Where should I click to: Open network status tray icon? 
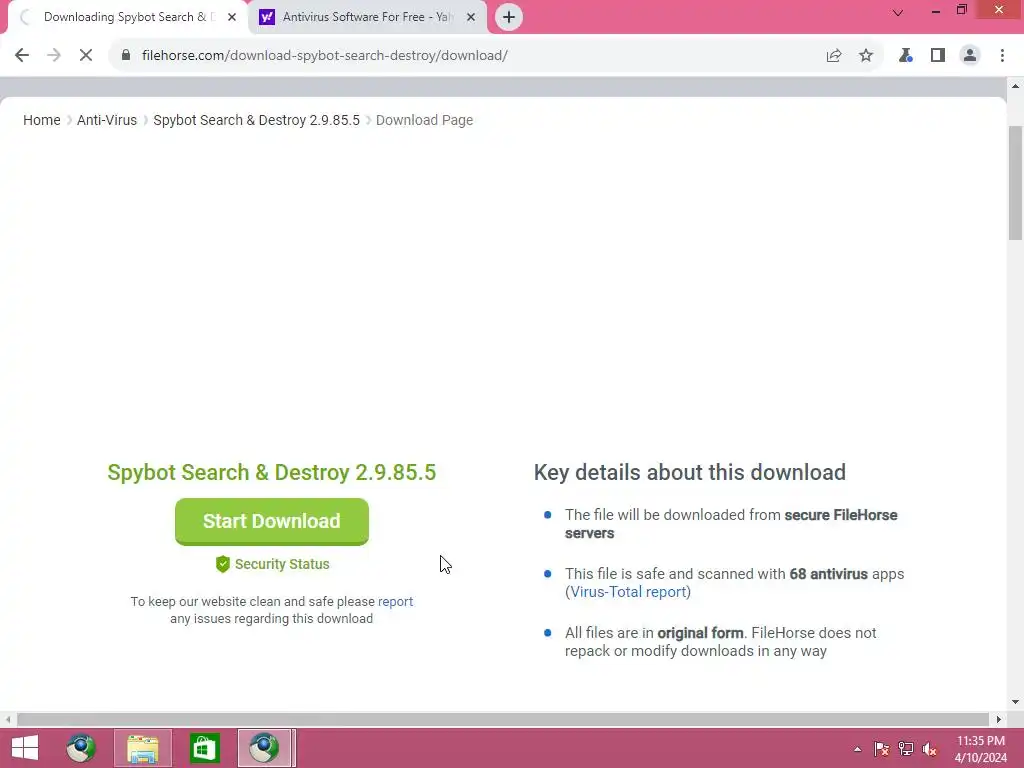(906, 749)
